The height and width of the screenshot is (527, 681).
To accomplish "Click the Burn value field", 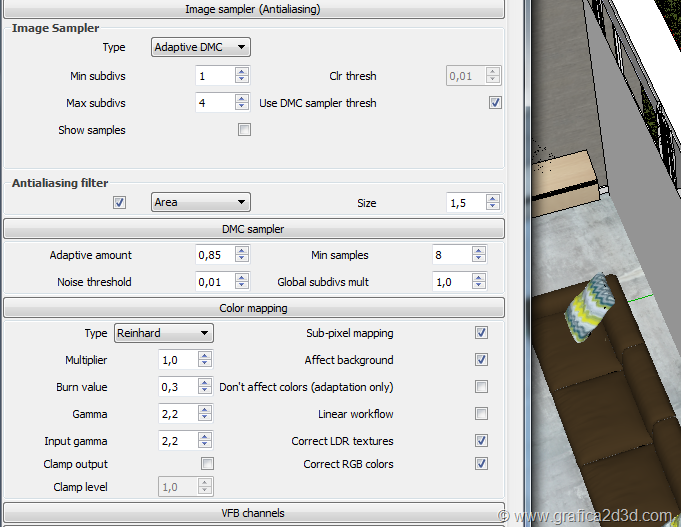I will (x=178, y=387).
